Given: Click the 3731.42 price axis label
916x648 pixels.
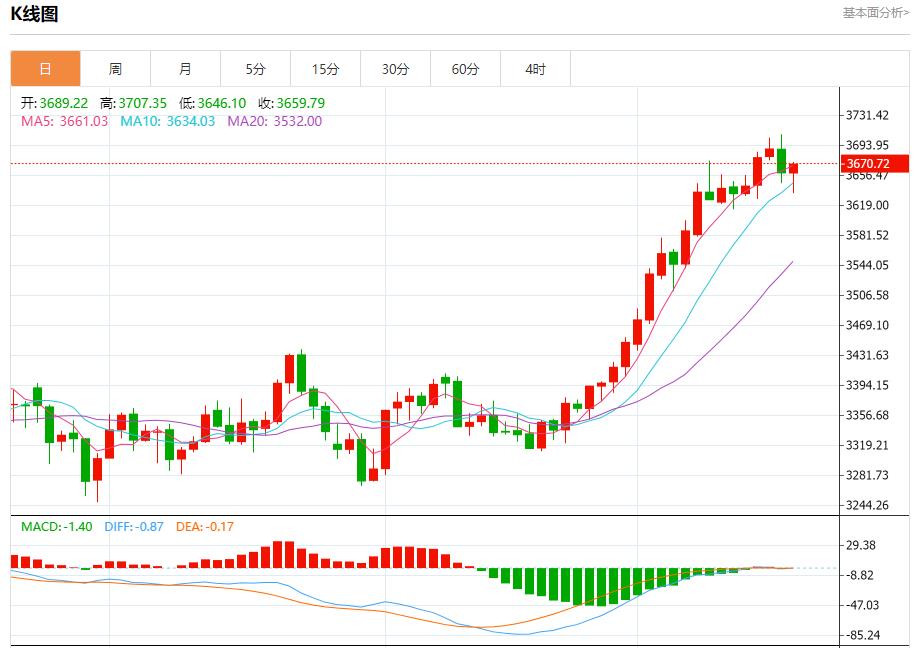Looking at the screenshot, I should pyautogui.click(x=866, y=115).
